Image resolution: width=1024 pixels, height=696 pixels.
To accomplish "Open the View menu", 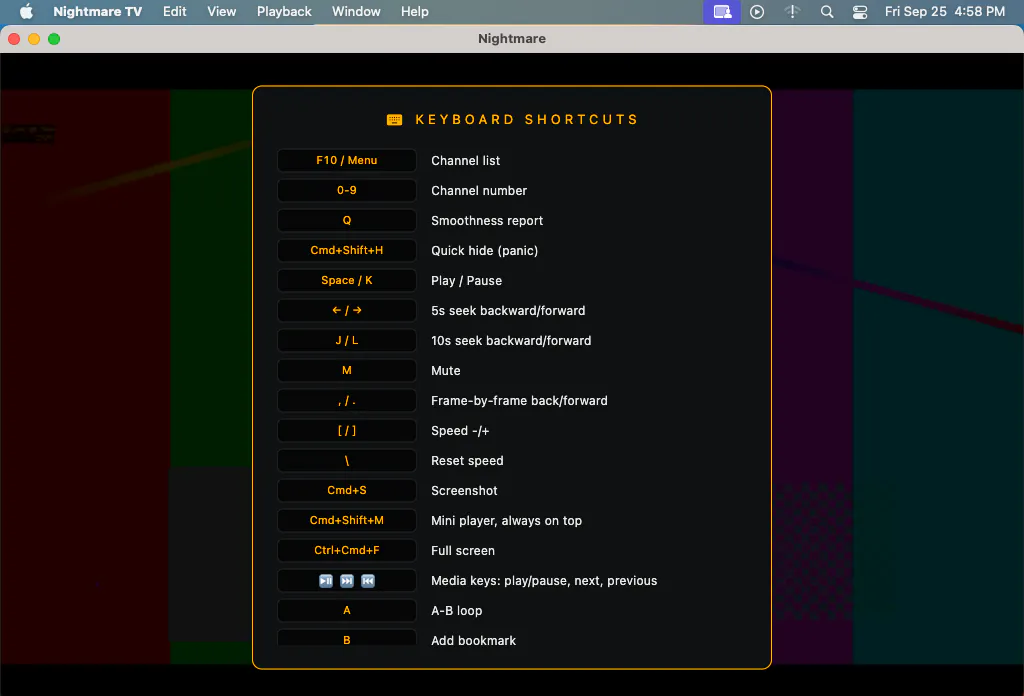I will 221,11.
